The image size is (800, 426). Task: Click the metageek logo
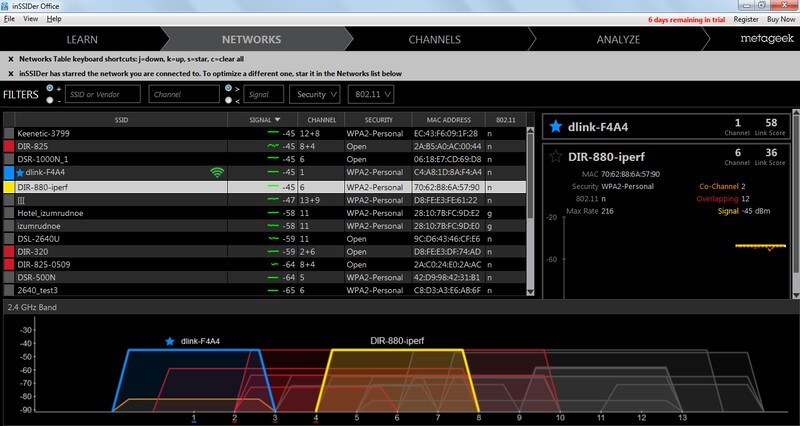[767, 39]
